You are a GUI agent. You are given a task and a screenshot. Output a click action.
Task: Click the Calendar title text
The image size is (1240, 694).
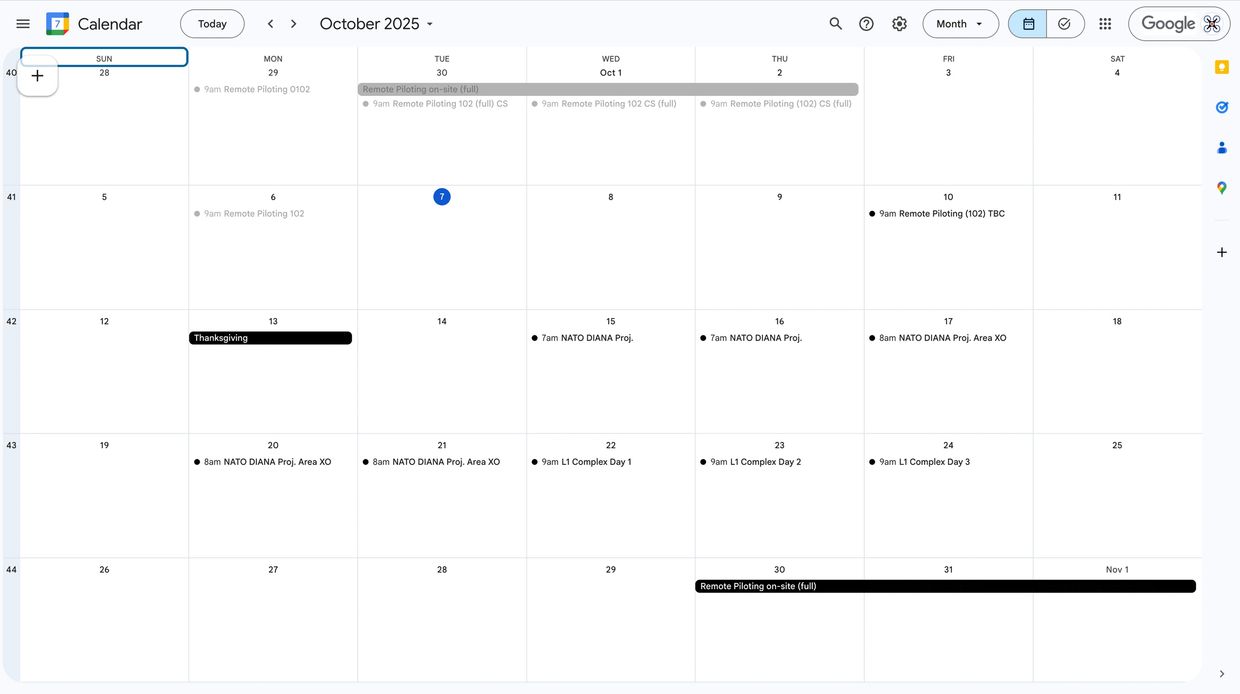click(x=110, y=24)
